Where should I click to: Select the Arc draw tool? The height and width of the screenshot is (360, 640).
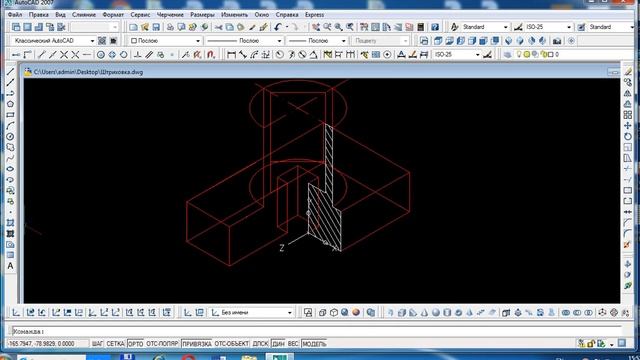tap(10, 126)
